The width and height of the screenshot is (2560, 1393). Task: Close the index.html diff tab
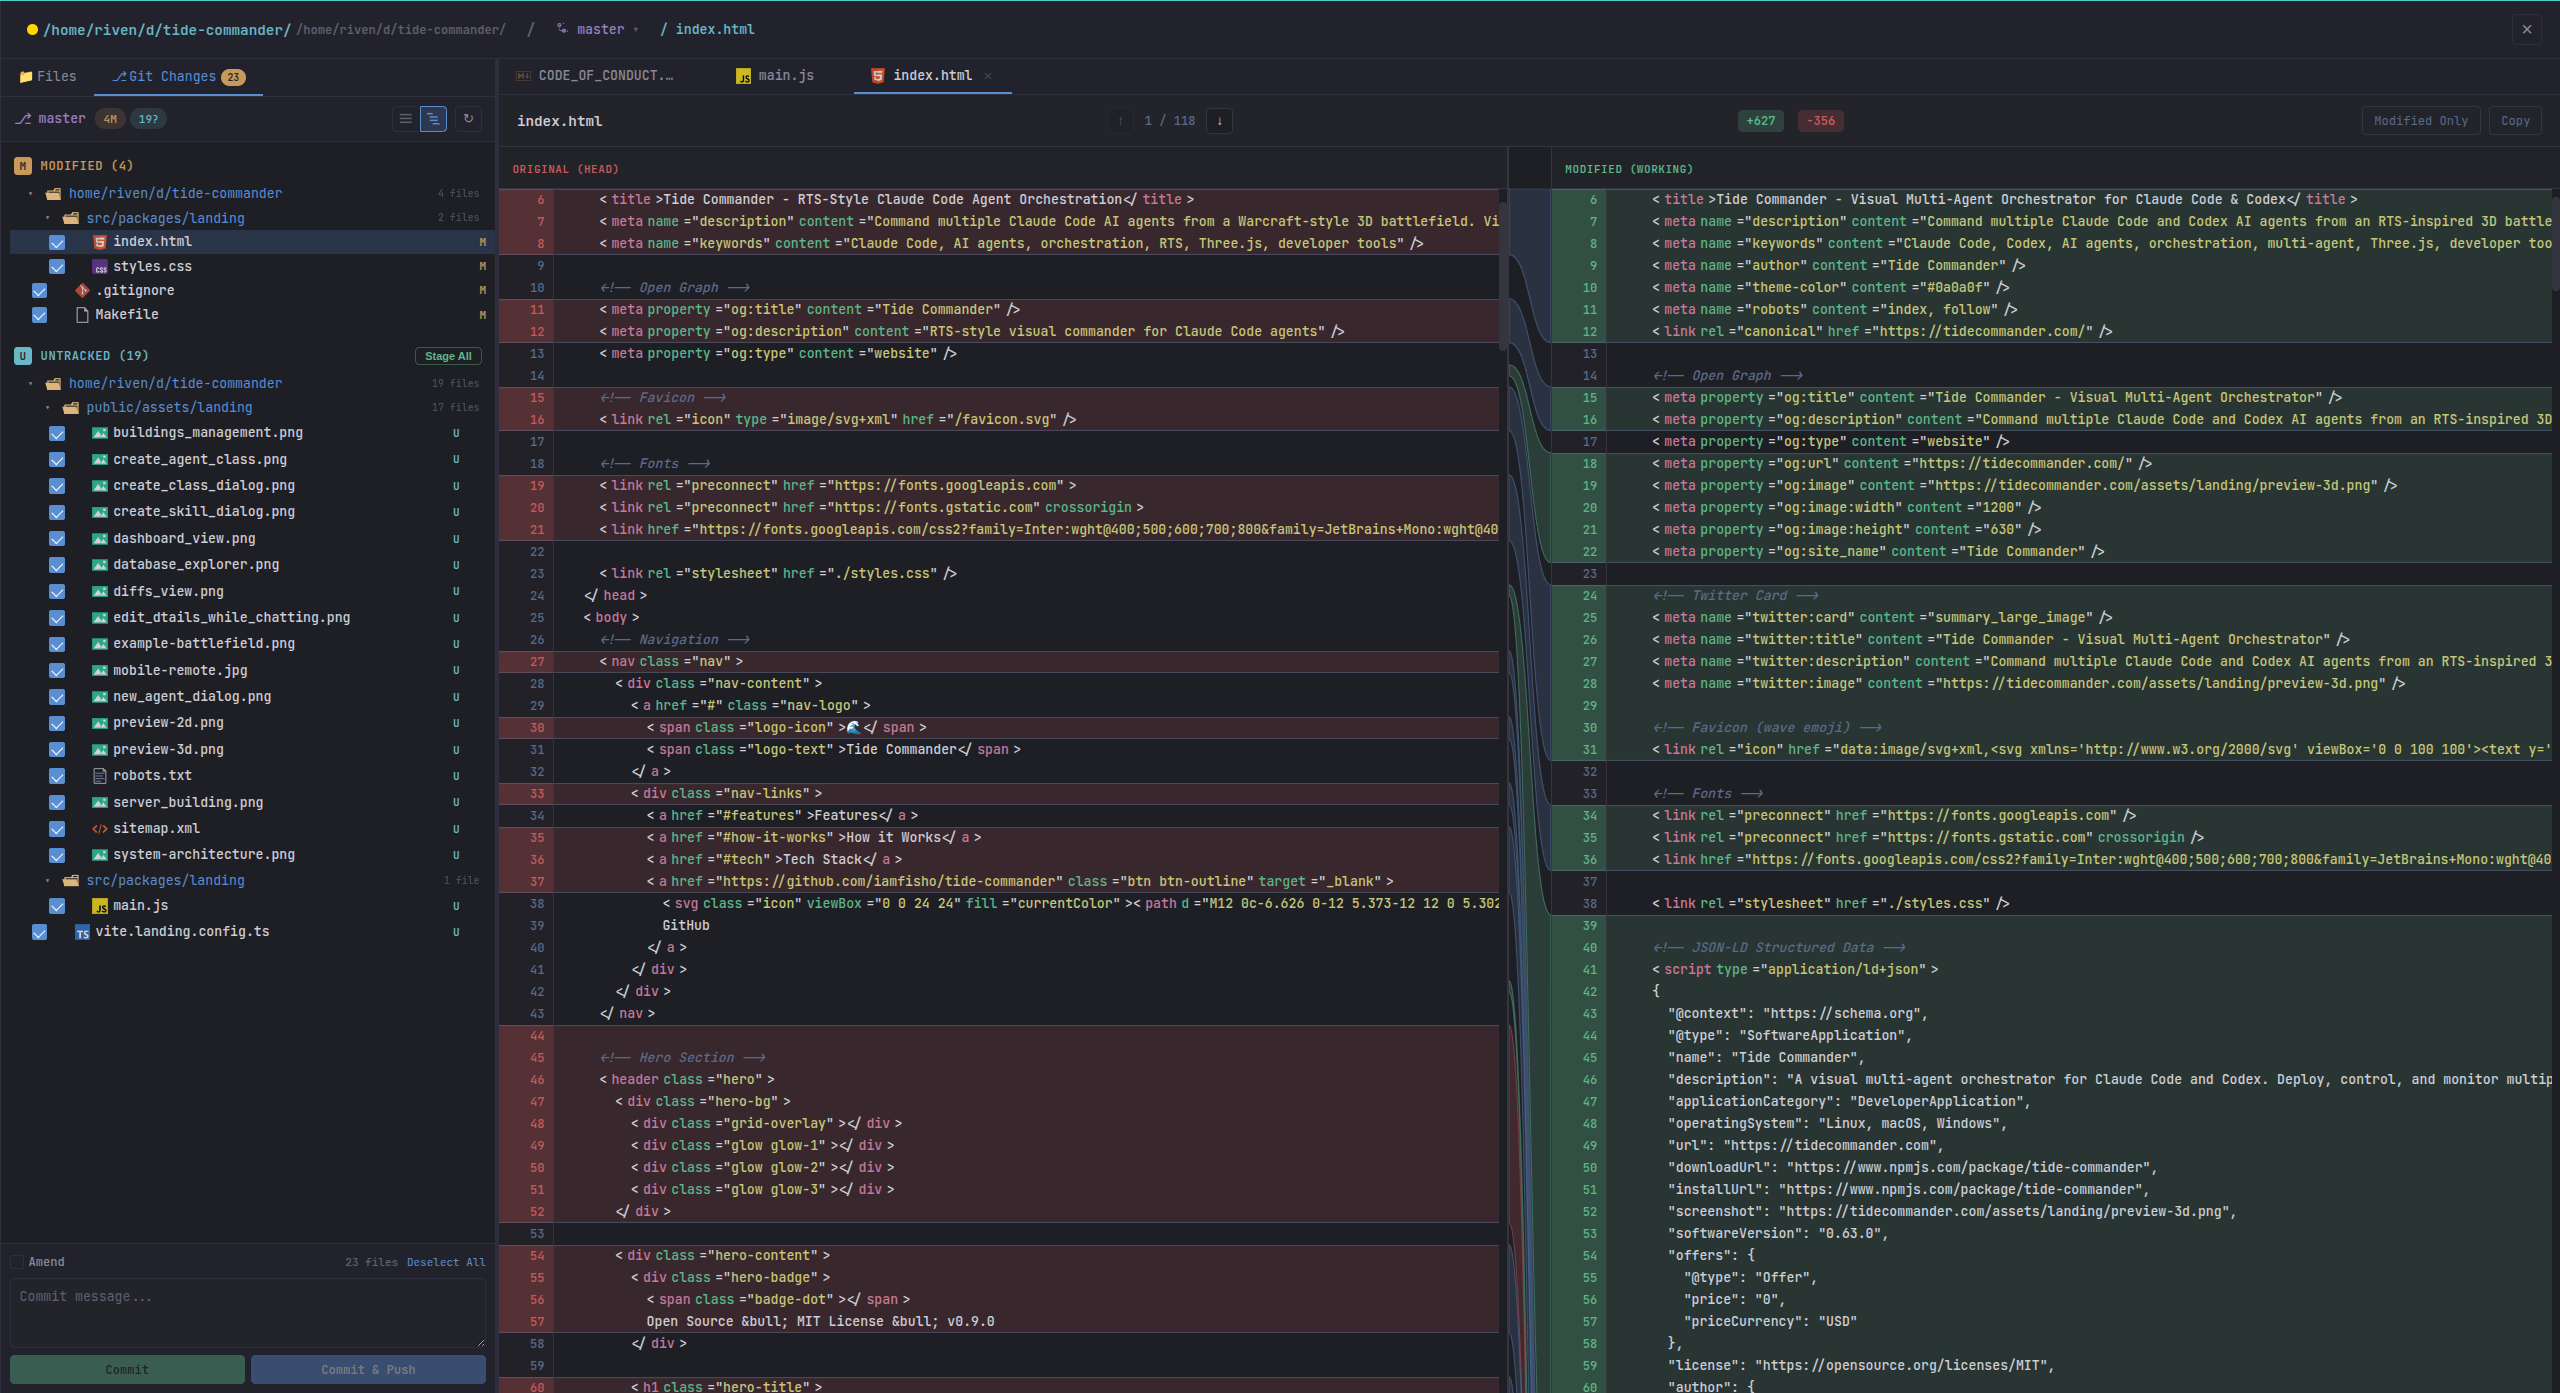(x=988, y=75)
